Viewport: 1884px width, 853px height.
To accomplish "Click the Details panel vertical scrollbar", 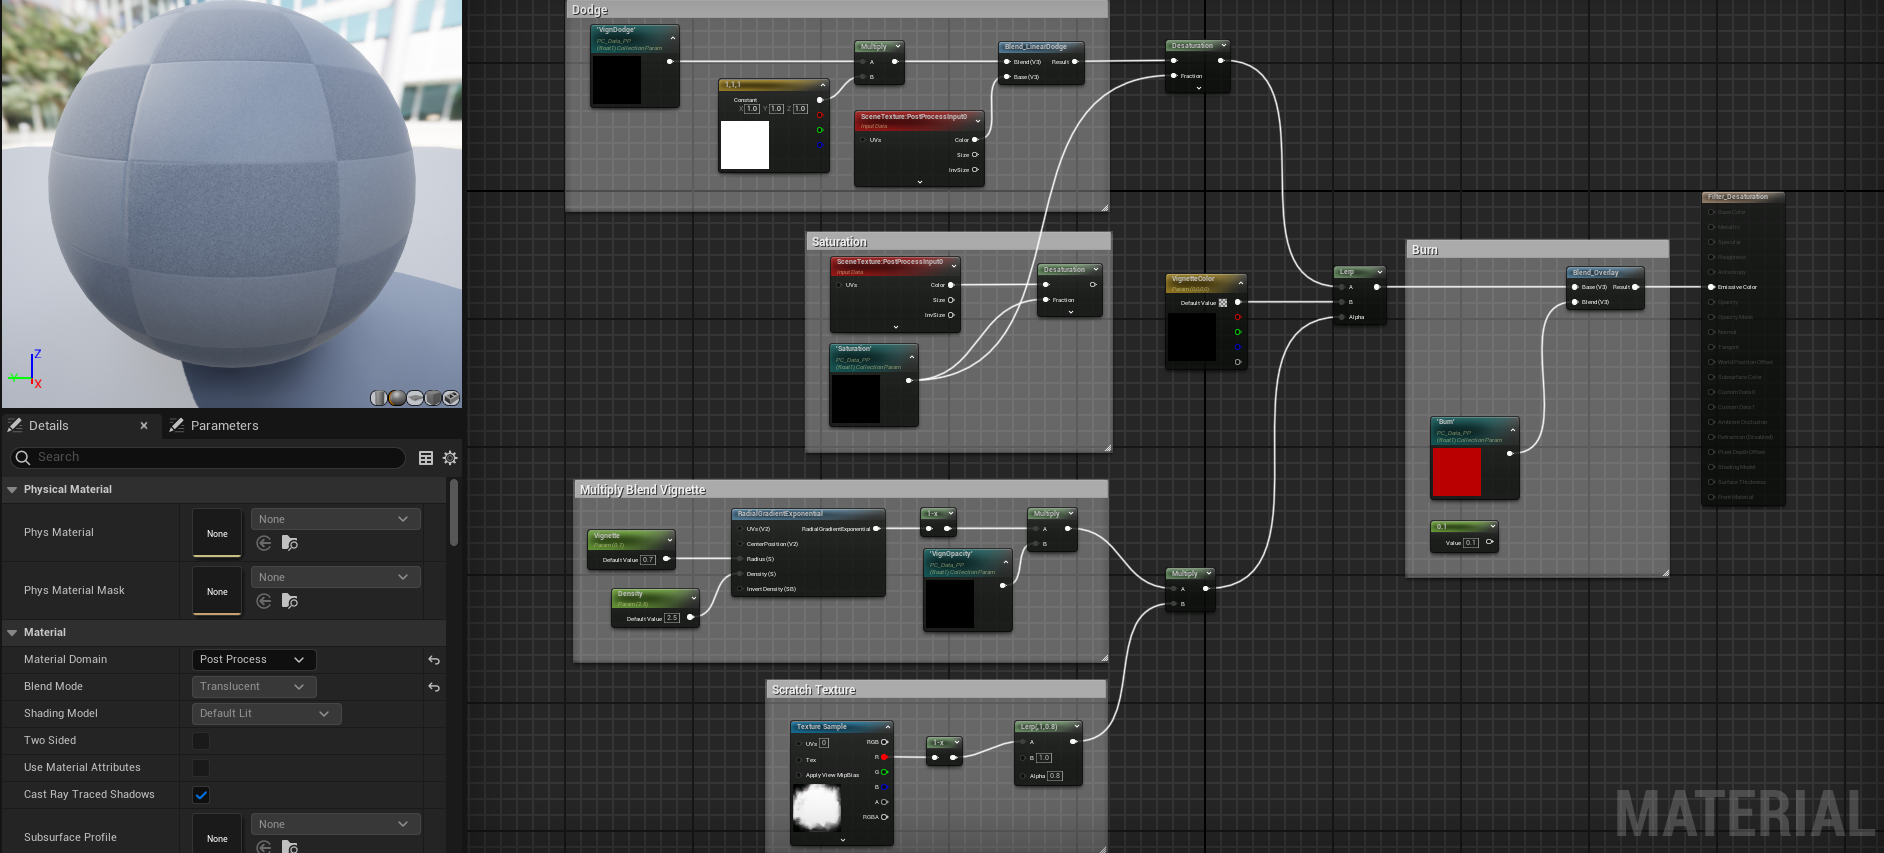I will coord(454,512).
